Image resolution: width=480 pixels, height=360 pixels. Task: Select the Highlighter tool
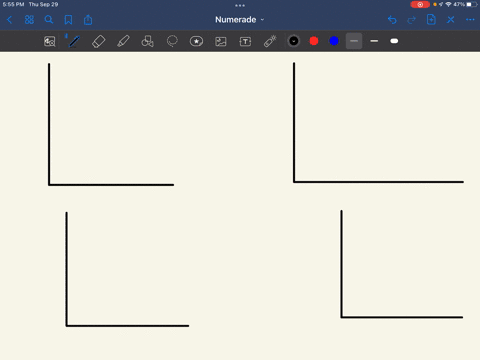click(x=123, y=41)
